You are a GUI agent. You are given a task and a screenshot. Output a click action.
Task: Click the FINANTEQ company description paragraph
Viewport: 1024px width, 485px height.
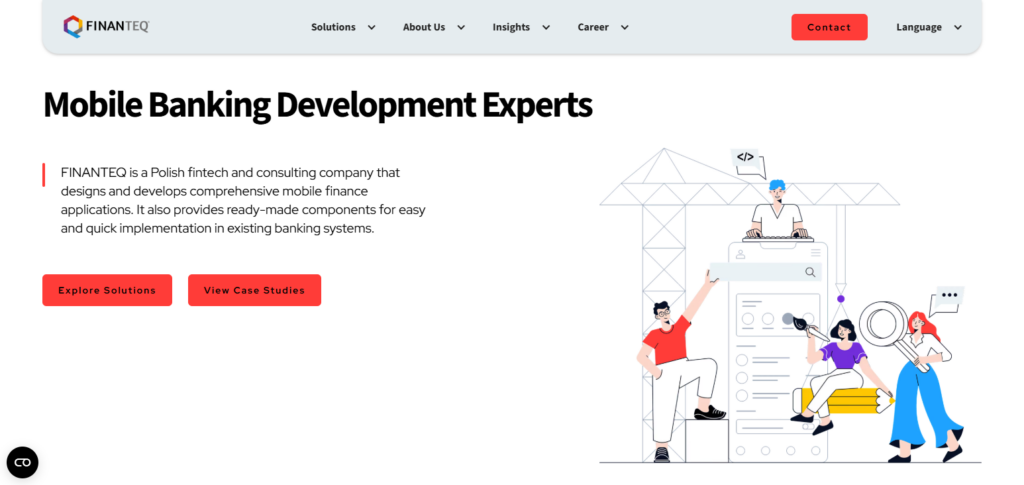[243, 201]
